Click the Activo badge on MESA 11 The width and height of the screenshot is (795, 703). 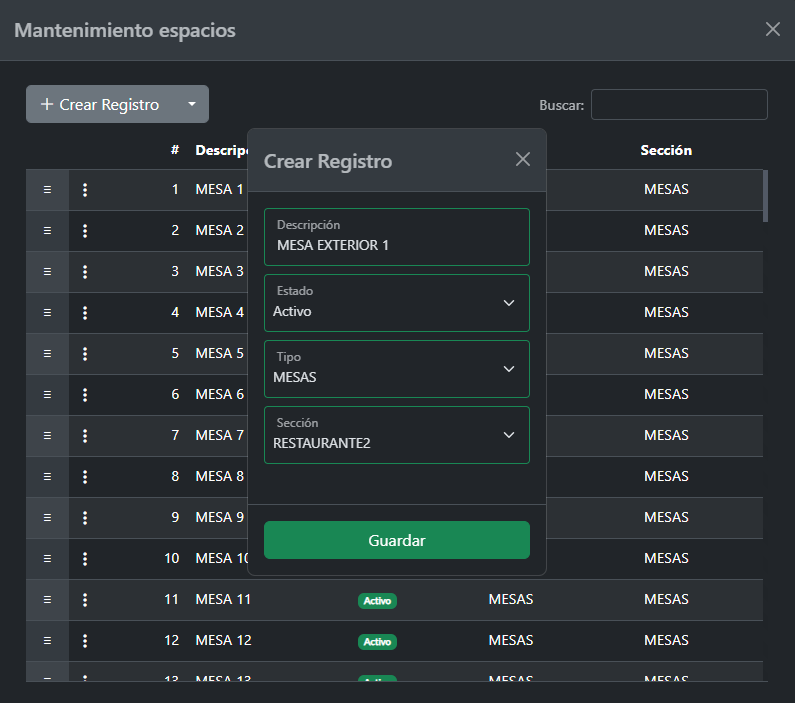coord(377,601)
